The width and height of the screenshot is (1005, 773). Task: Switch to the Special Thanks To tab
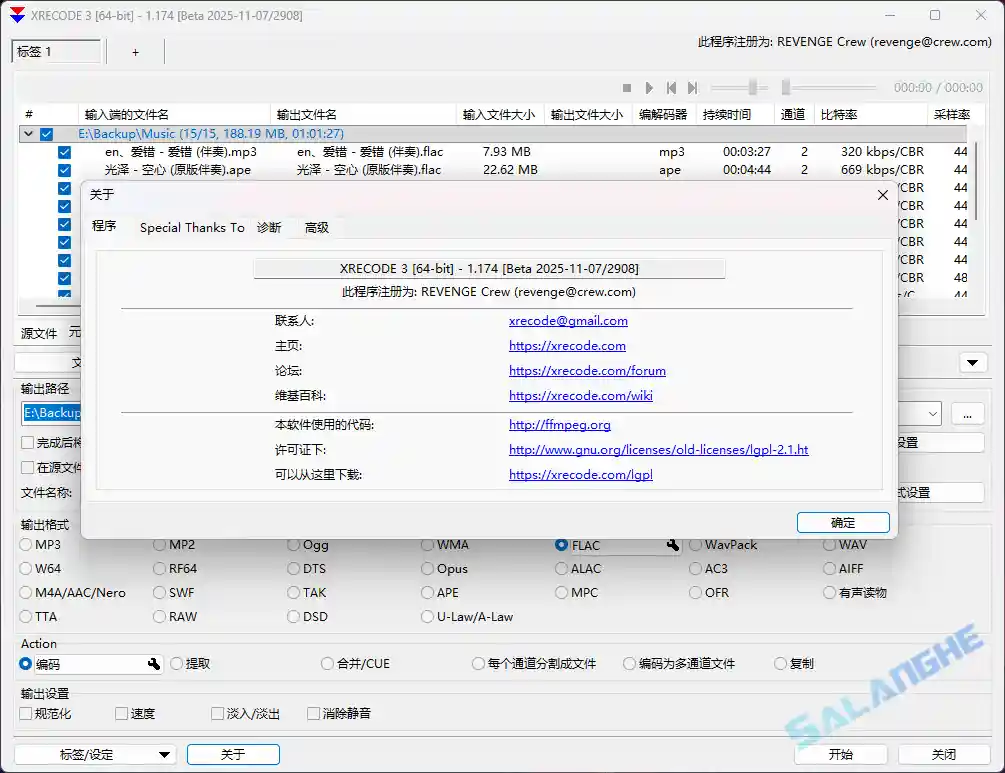click(191, 227)
